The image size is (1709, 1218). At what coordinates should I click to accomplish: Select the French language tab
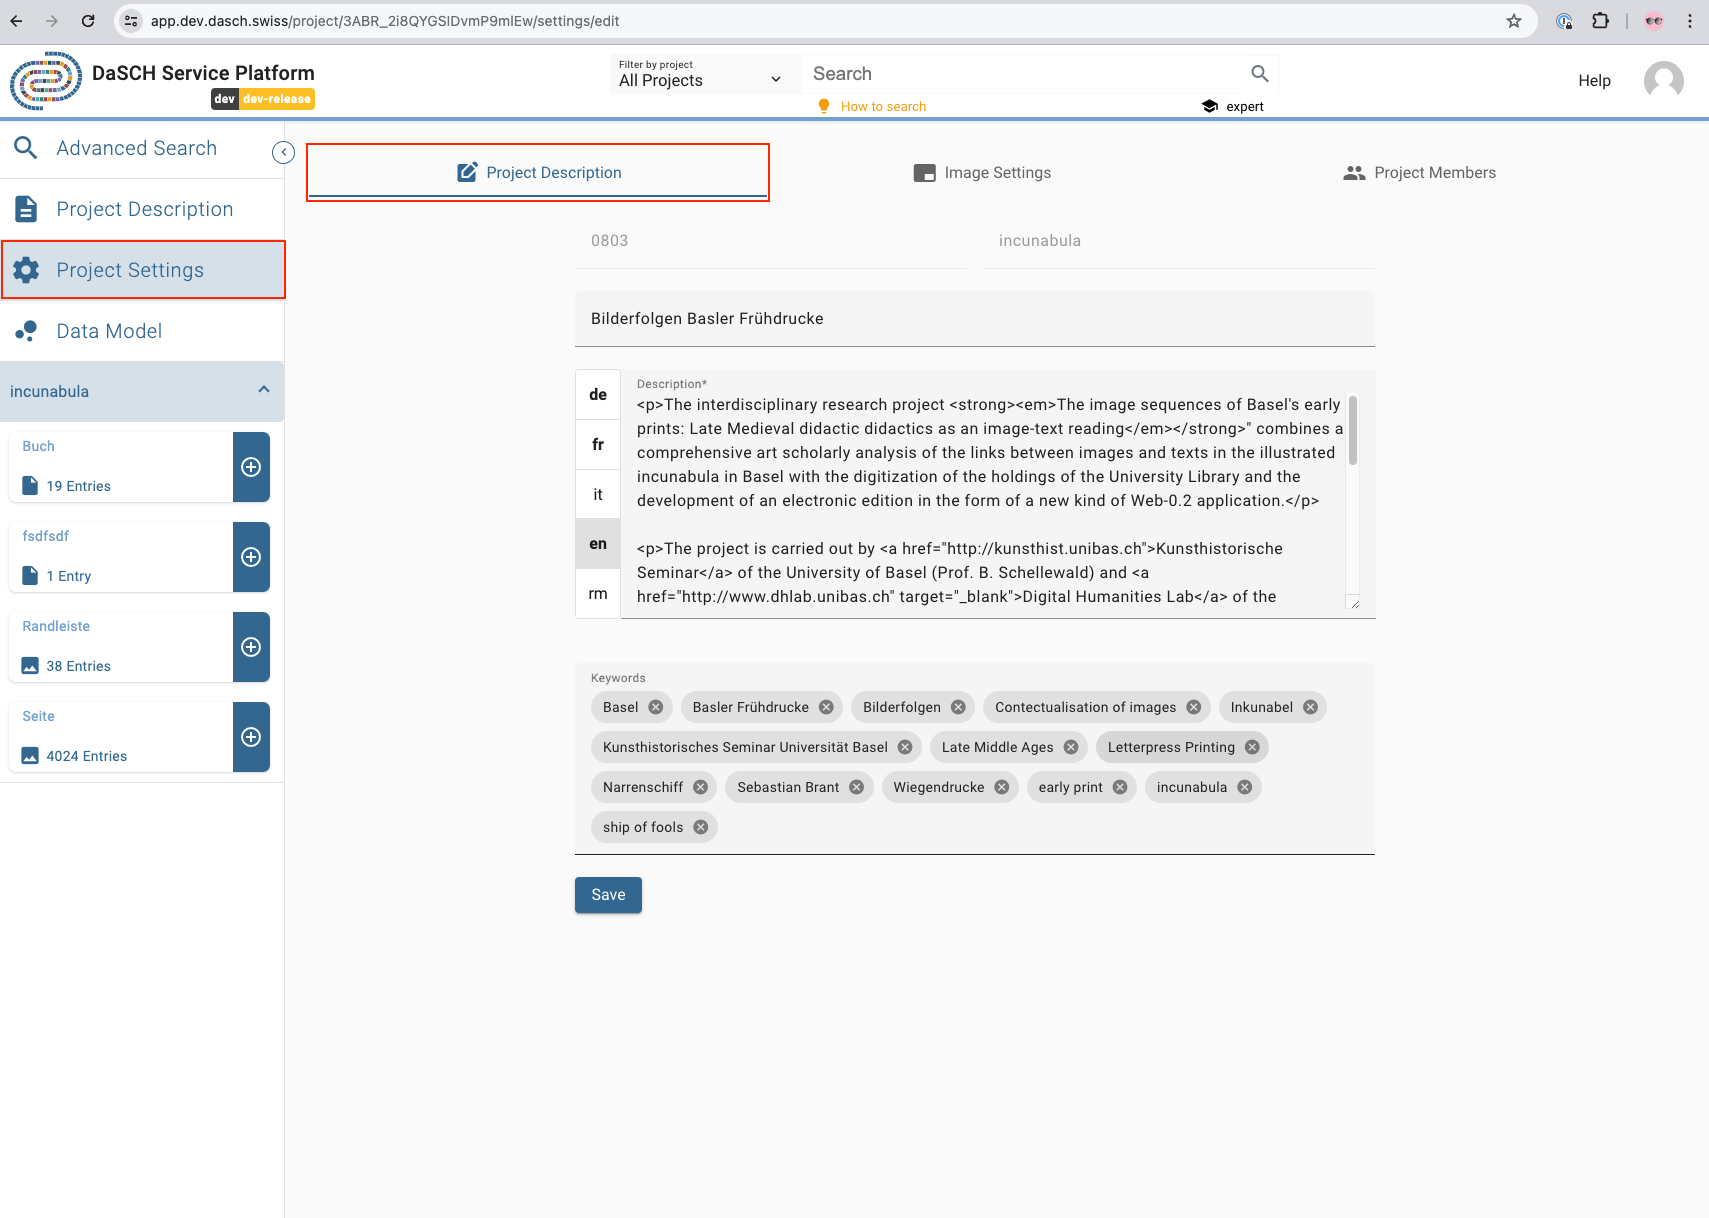pyautogui.click(x=597, y=443)
